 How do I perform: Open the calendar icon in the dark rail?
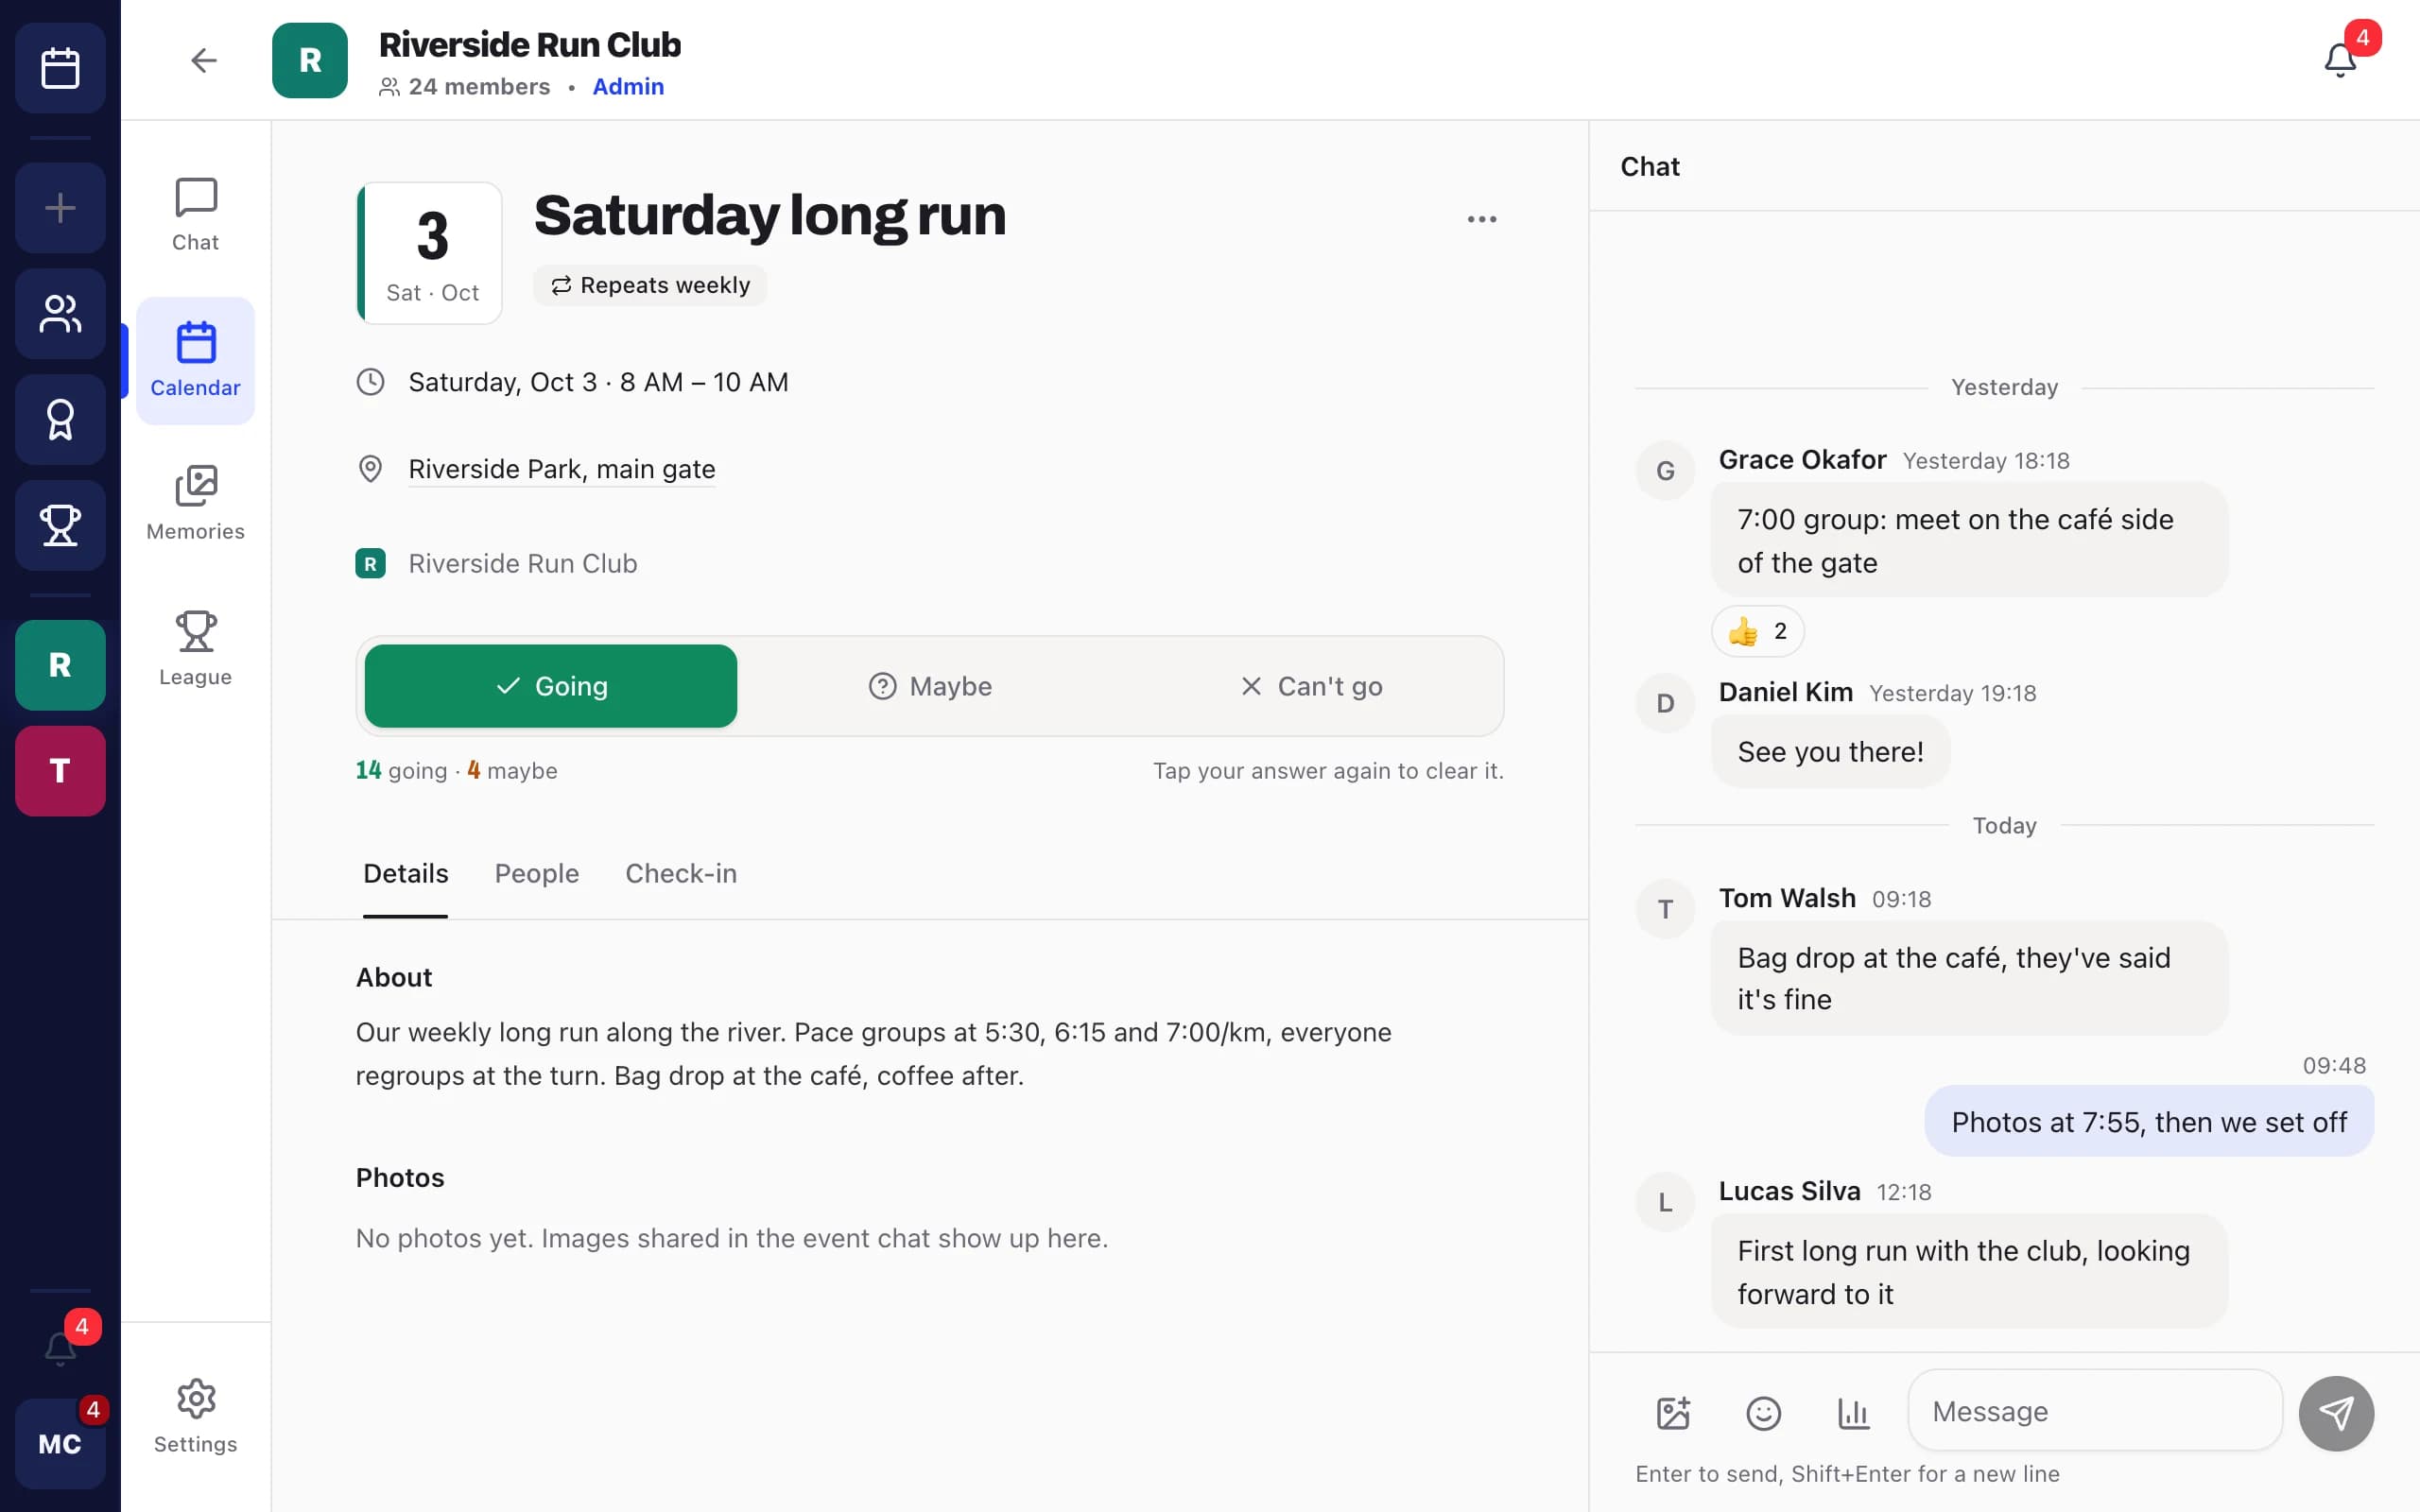(60, 68)
